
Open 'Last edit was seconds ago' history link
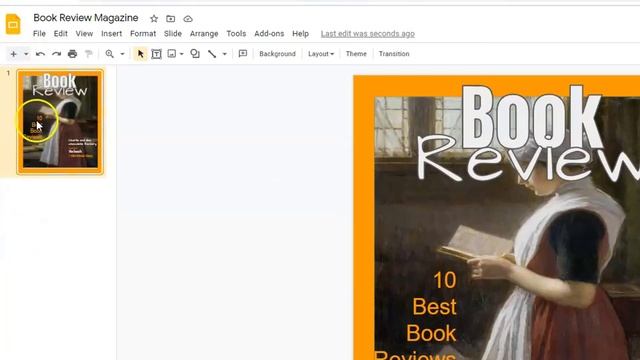click(x=368, y=34)
